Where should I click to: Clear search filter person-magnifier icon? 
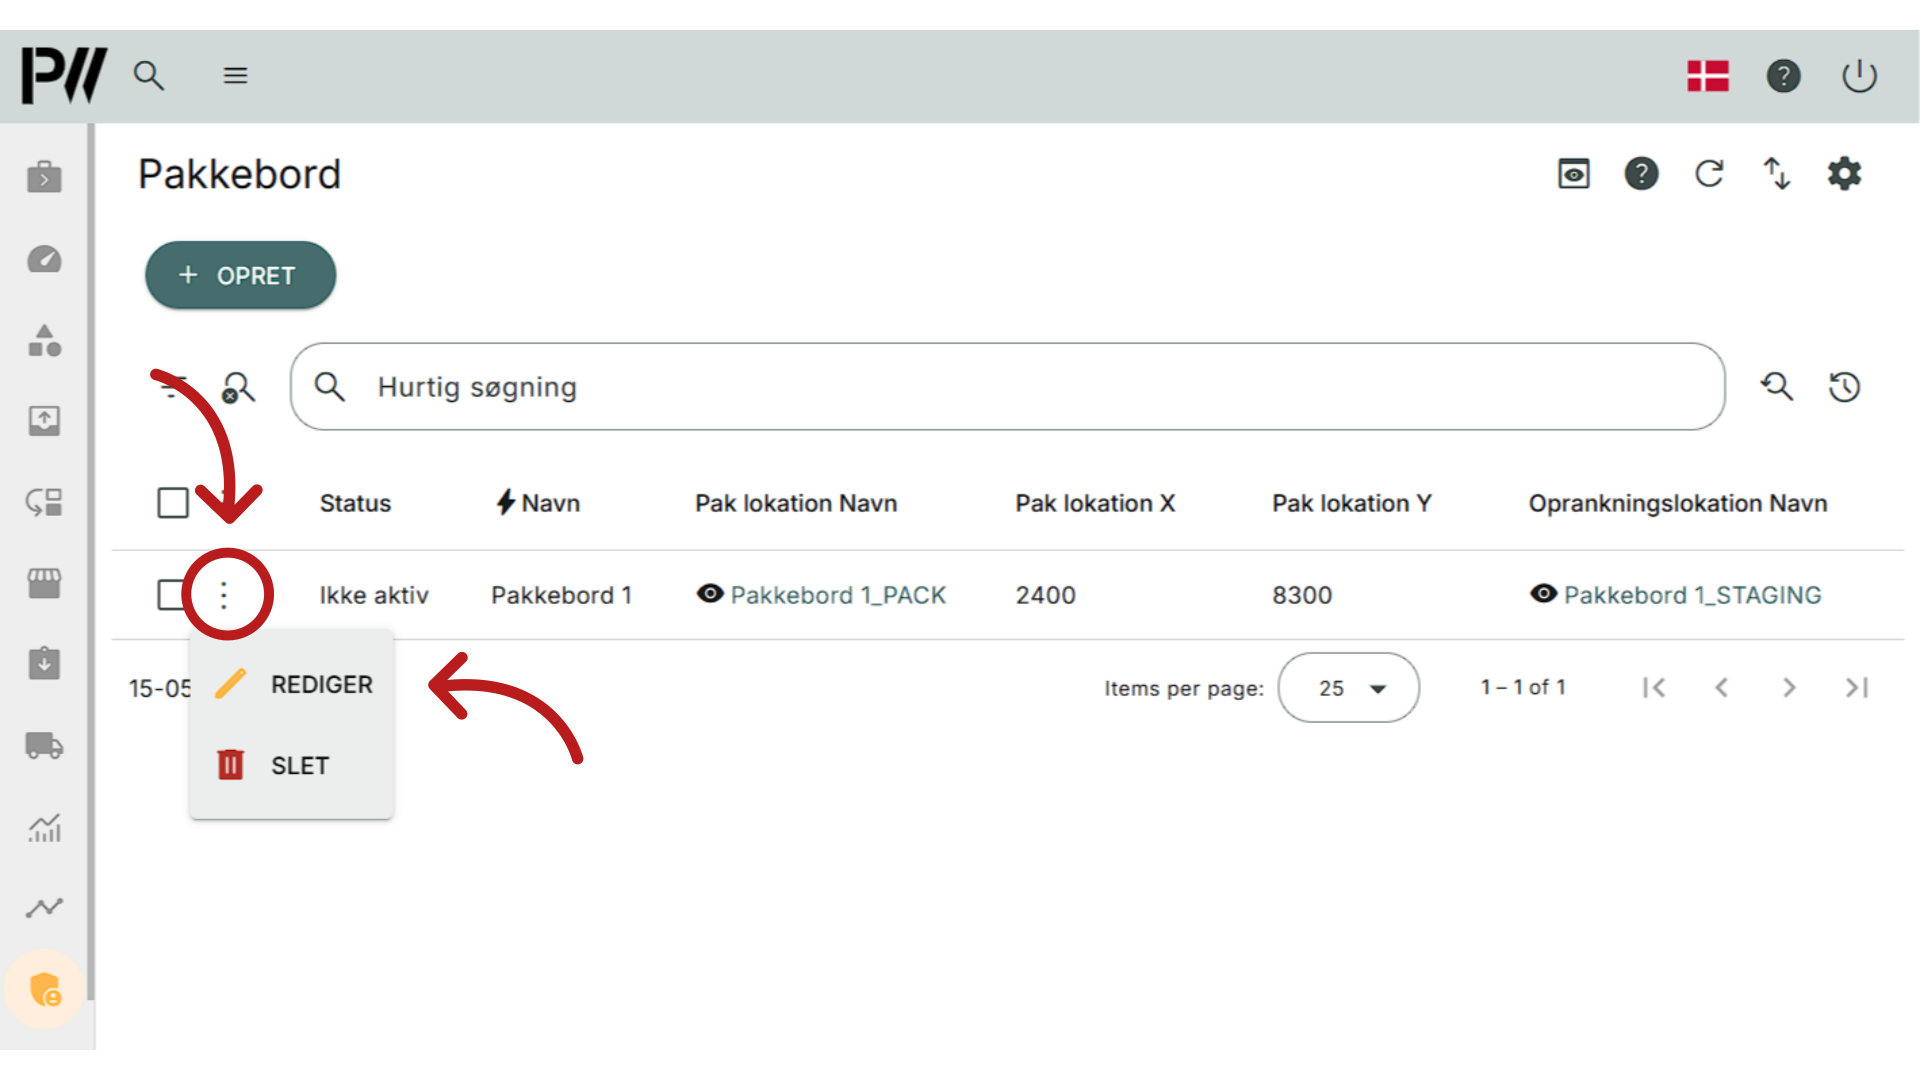tap(238, 388)
